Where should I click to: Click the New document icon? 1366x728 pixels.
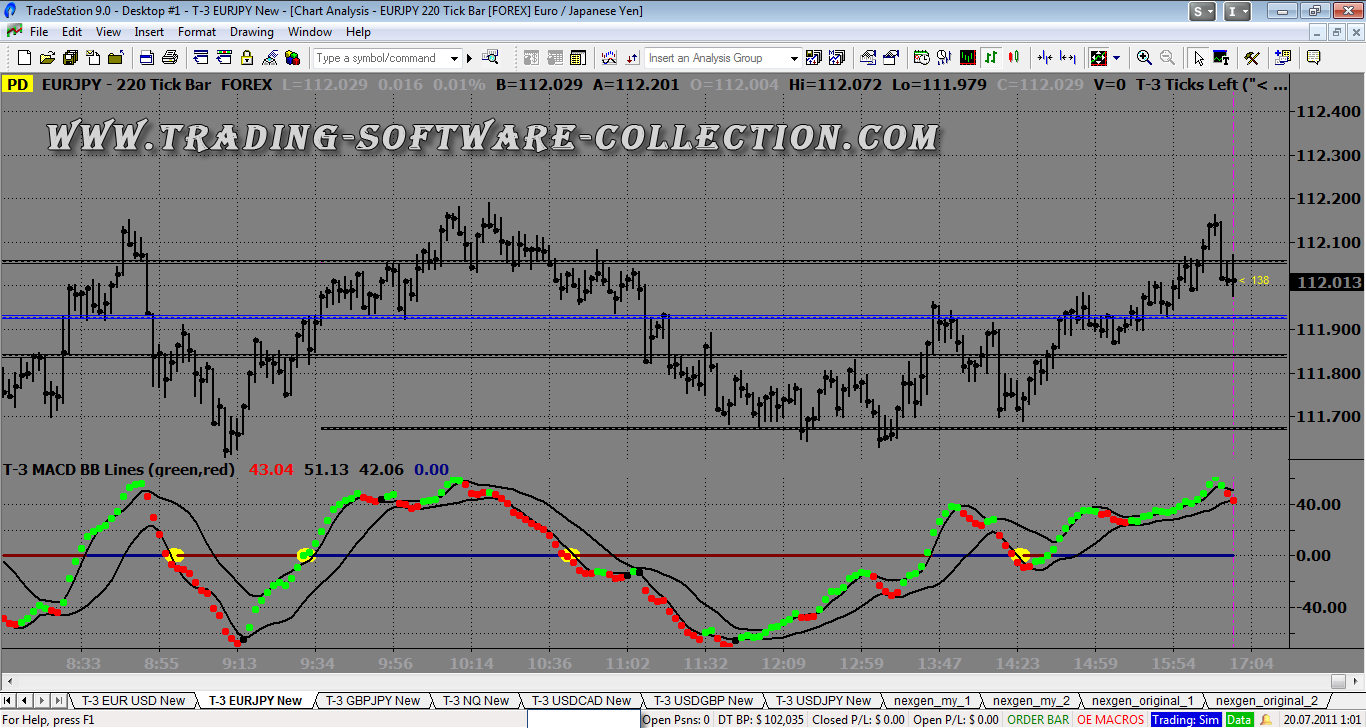click(x=26, y=58)
